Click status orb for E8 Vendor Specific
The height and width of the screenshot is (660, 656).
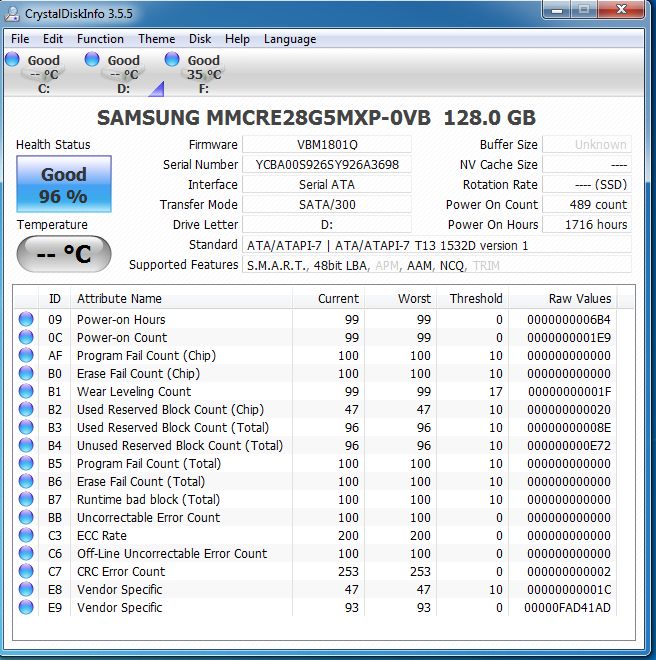tap(26, 589)
